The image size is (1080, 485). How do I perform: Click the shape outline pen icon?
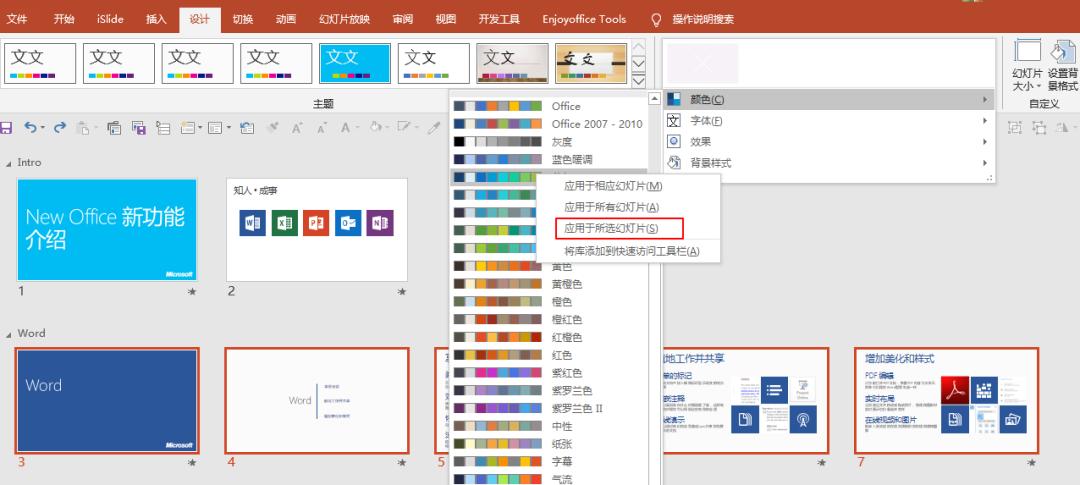(404, 127)
